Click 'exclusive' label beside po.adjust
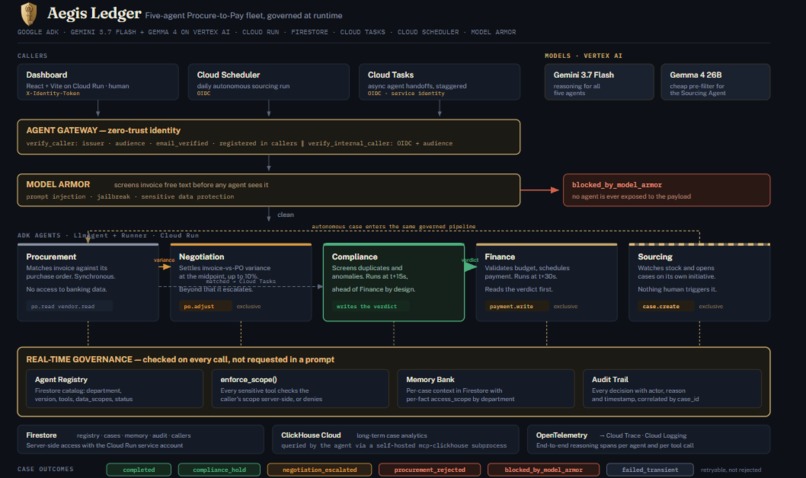Viewport: 806px width, 478px height. (x=249, y=306)
